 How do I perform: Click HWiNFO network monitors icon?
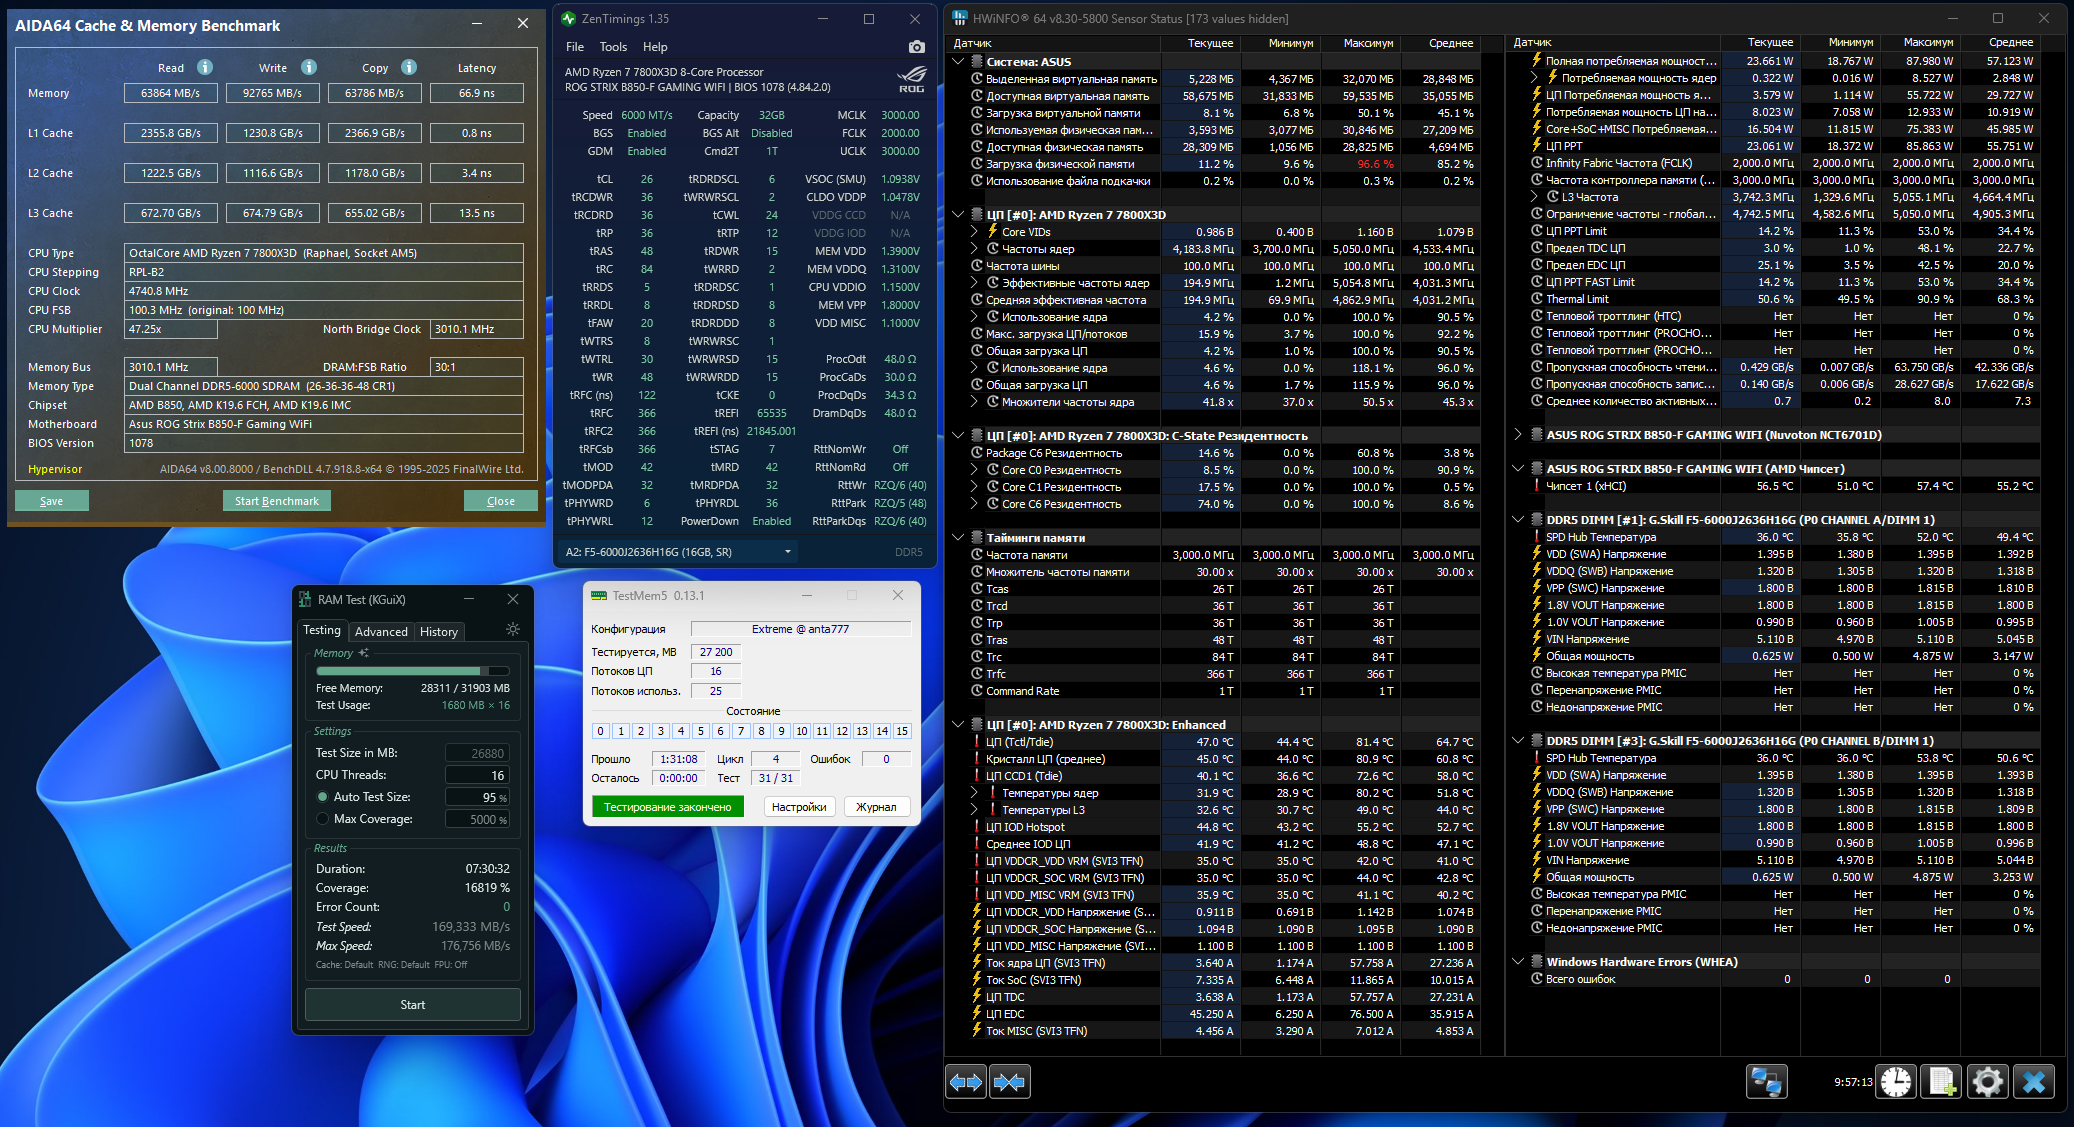coord(1766,1081)
